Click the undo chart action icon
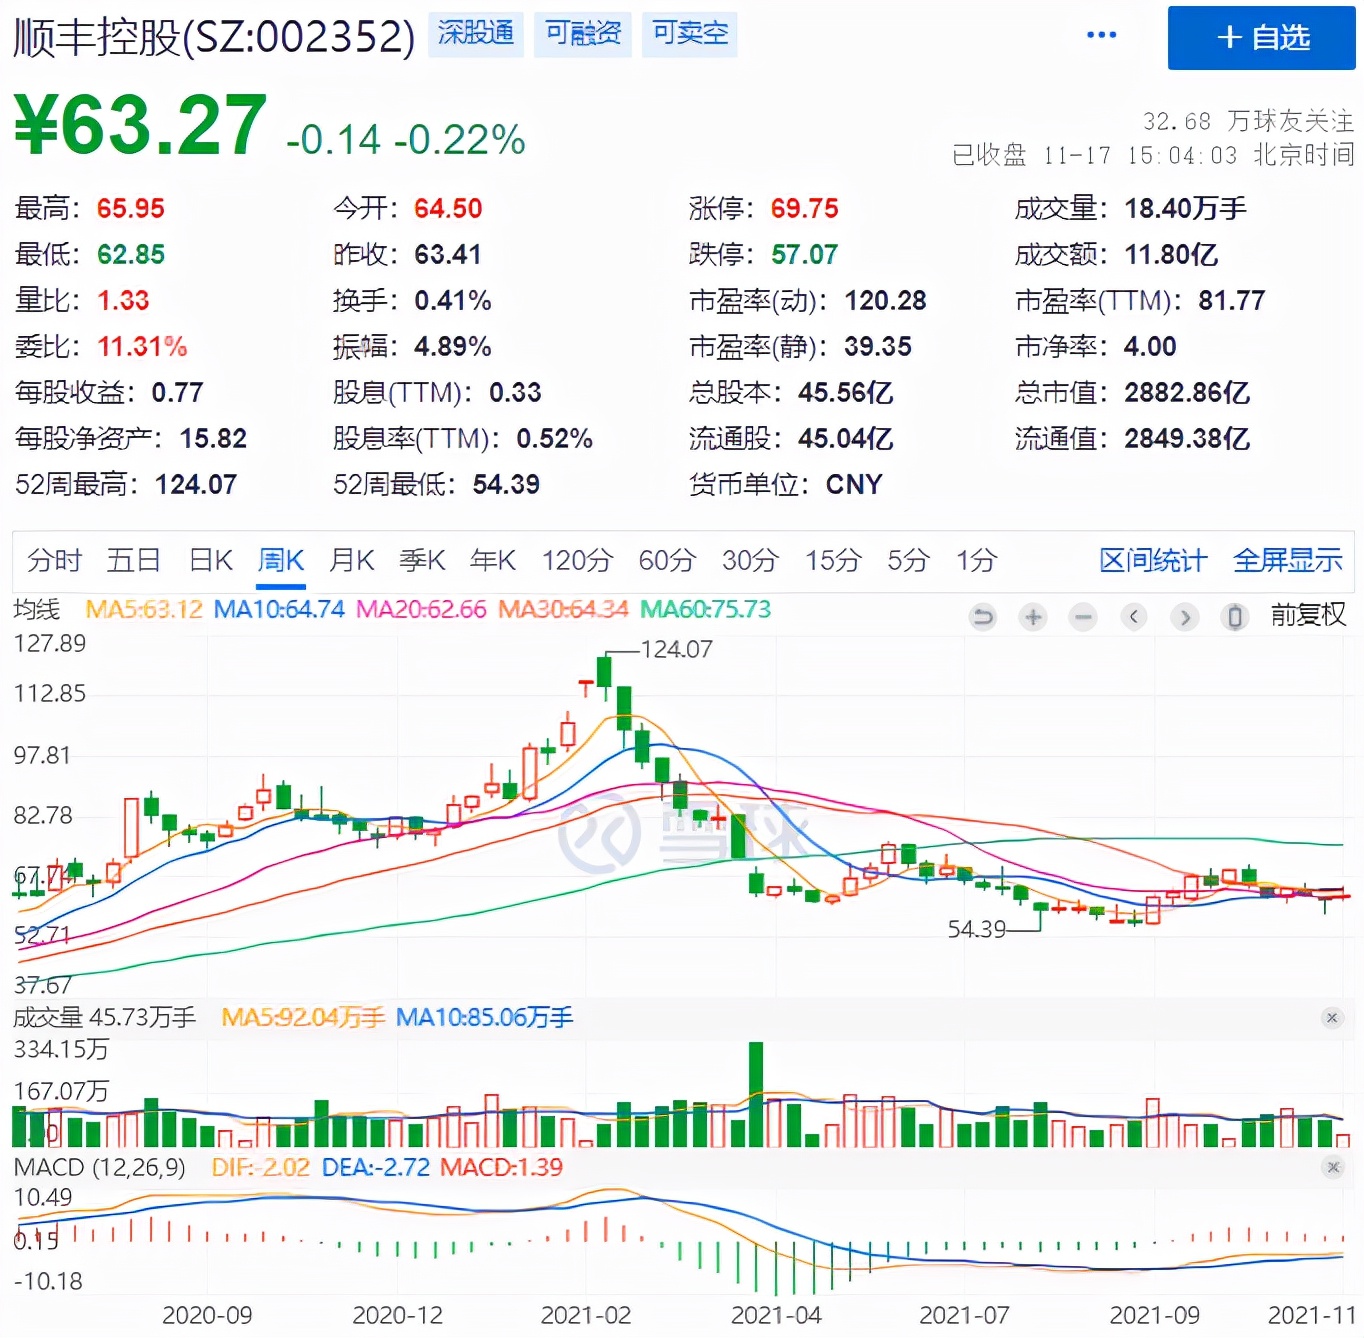Viewport: 1364px width, 1338px height. (x=983, y=617)
